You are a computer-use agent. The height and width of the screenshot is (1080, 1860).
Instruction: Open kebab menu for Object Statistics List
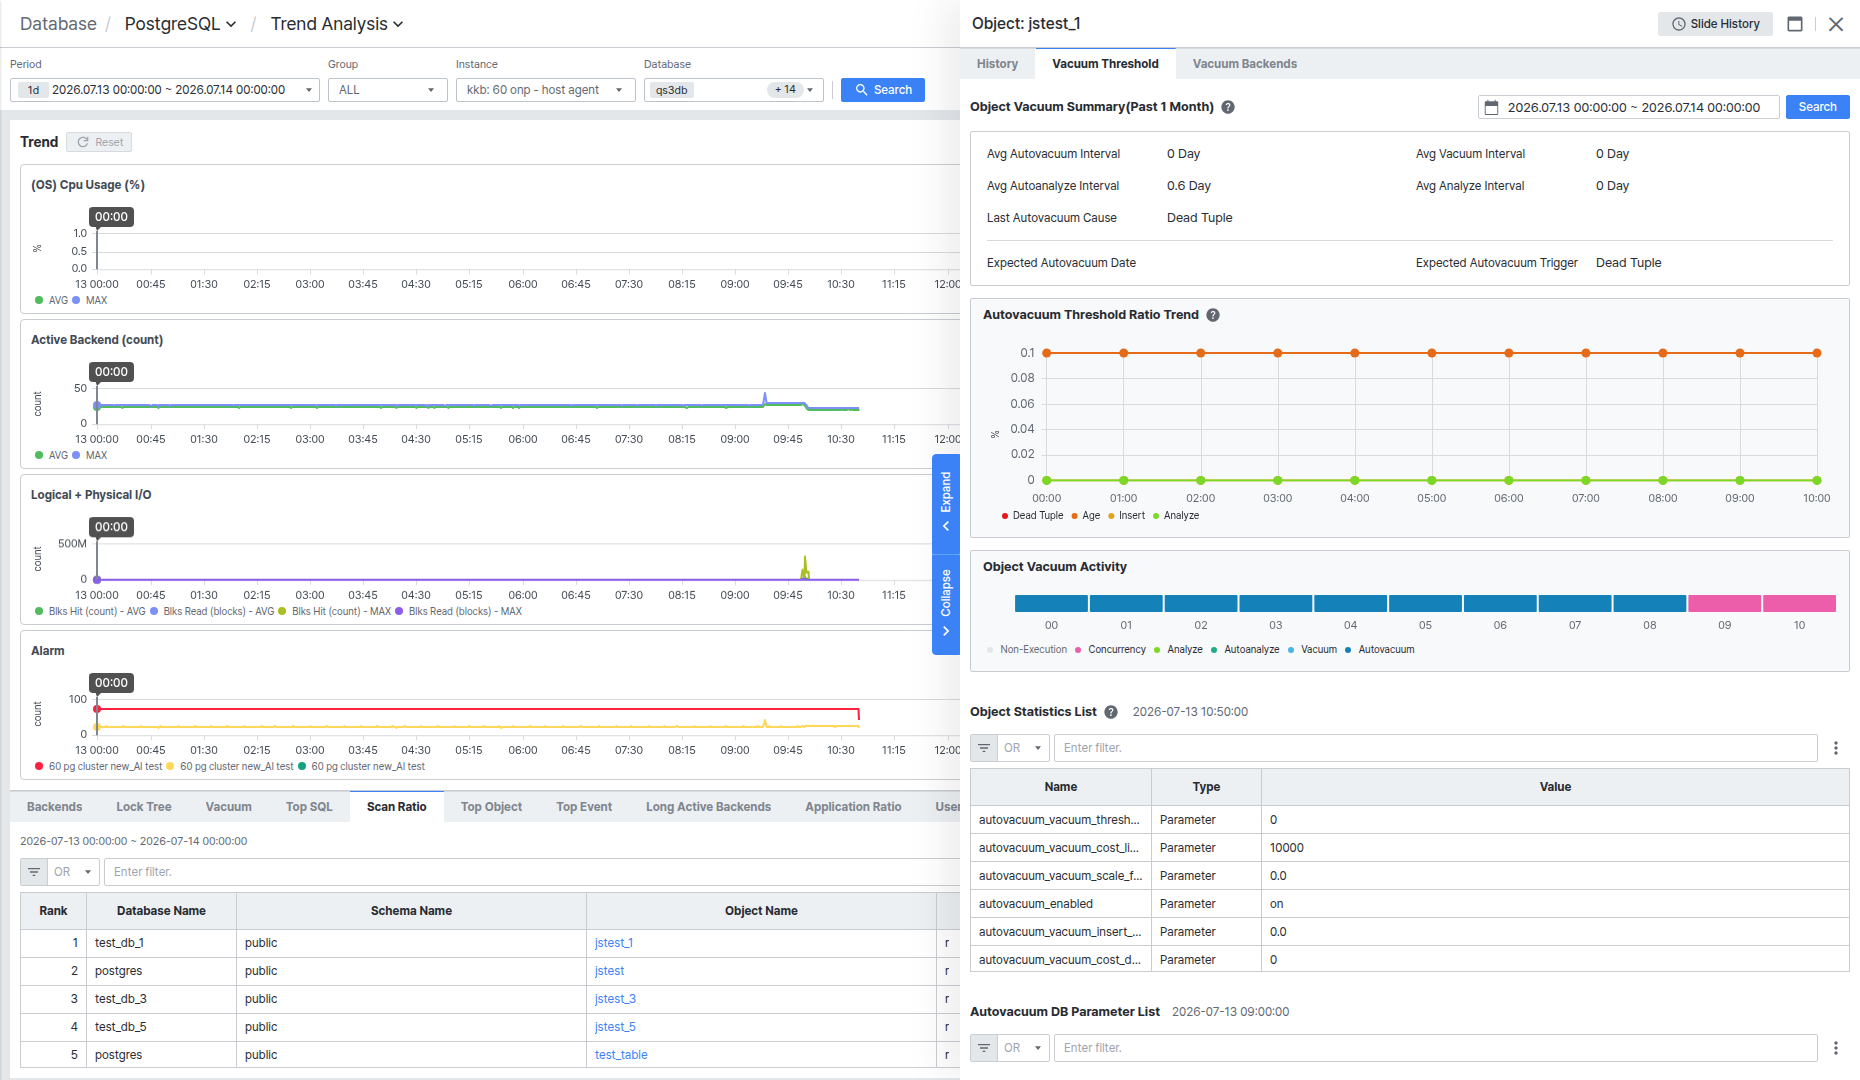(1835, 748)
